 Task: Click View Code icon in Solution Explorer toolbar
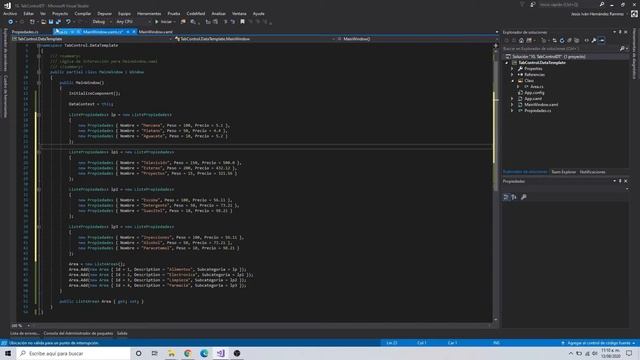[587, 40]
